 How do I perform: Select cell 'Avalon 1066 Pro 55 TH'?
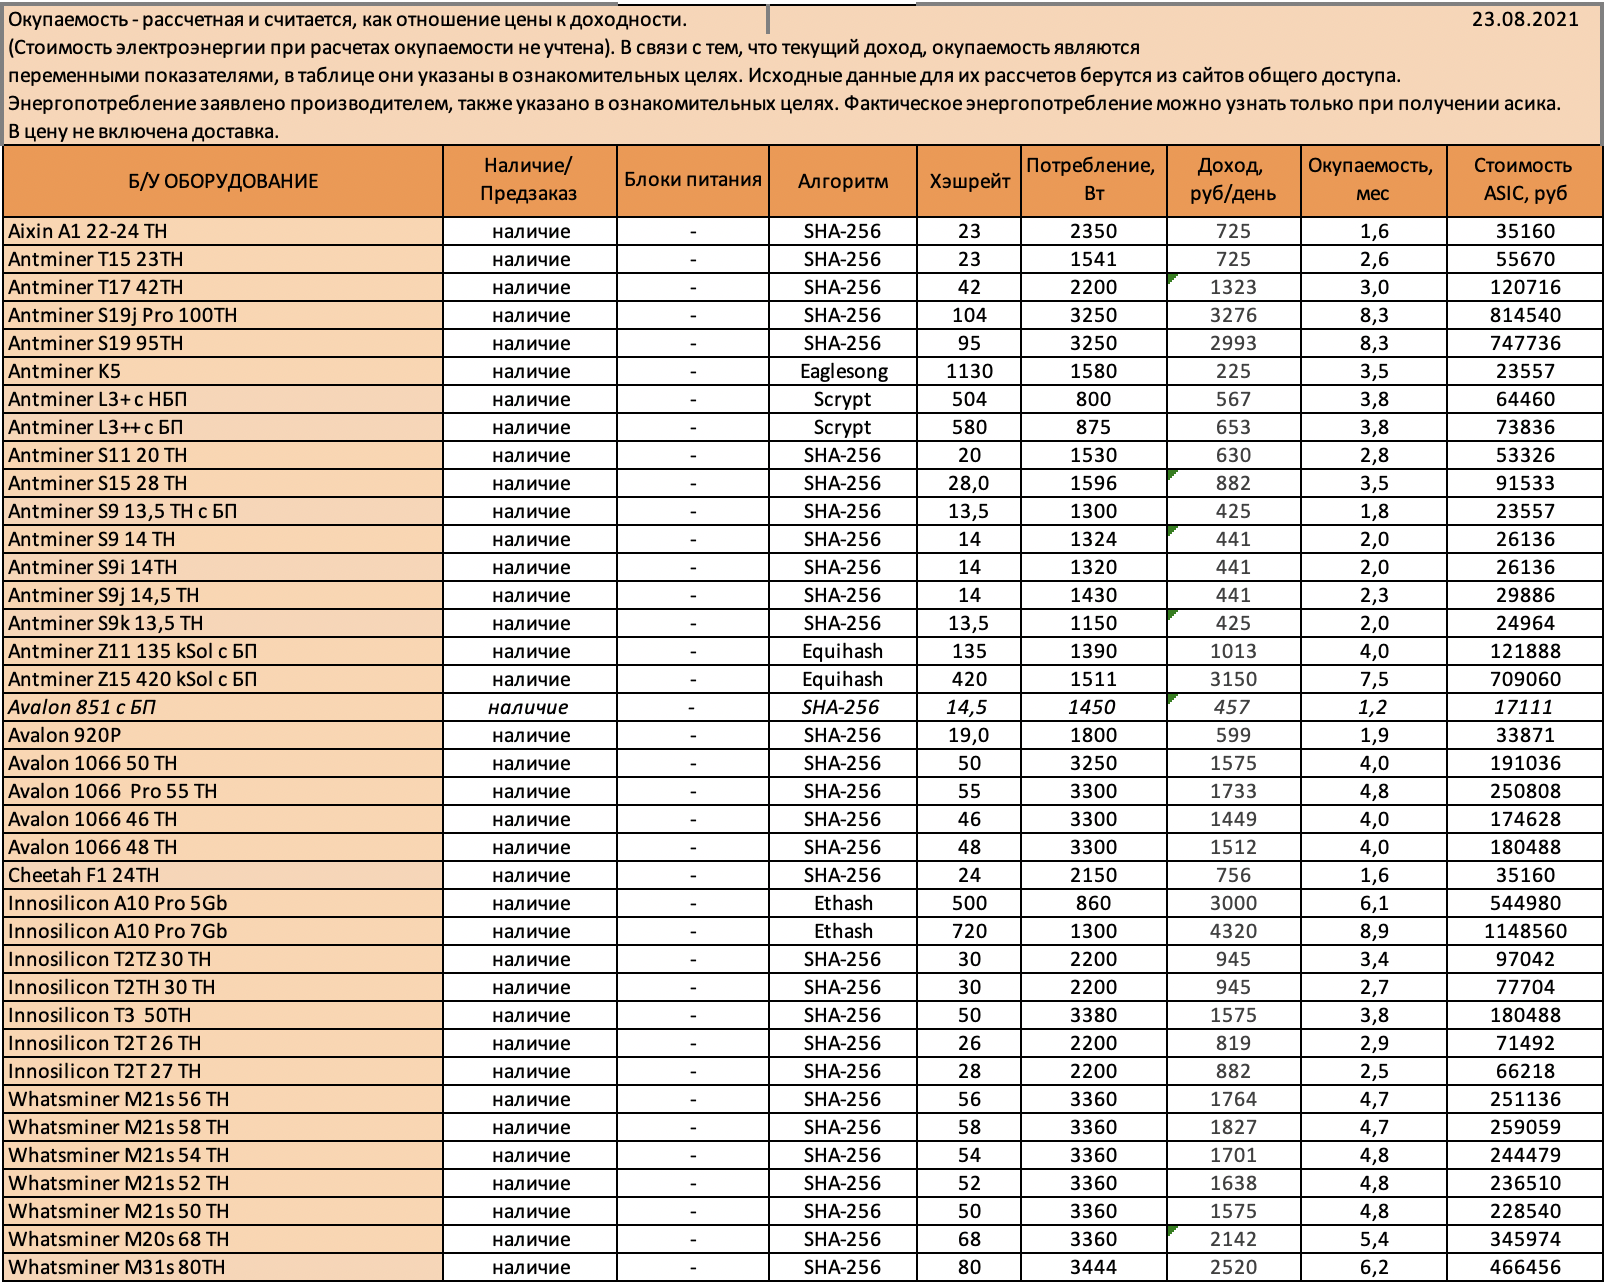click(x=223, y=791)
